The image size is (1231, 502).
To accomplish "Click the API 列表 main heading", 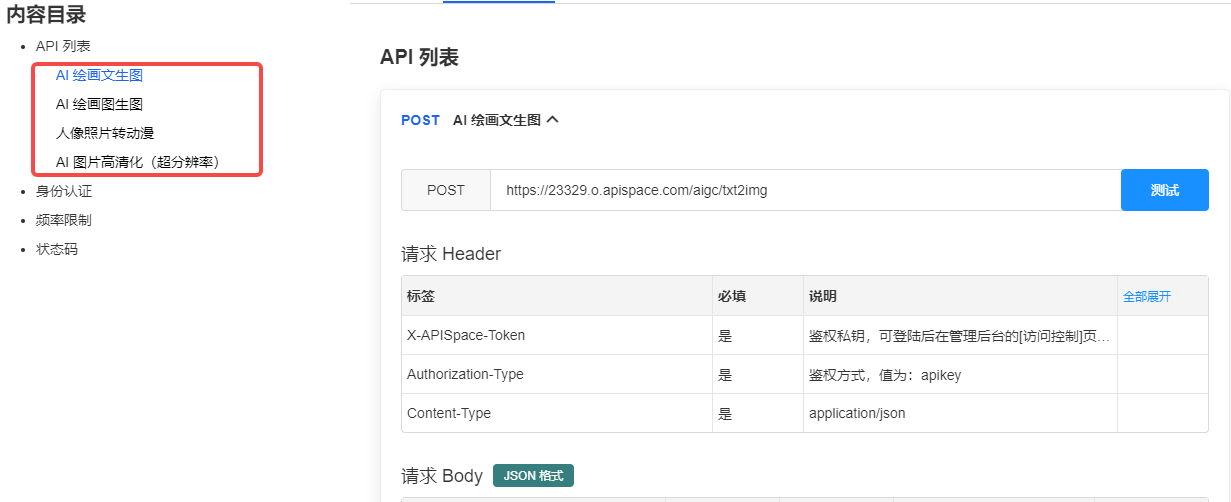I will click(419, 57).
